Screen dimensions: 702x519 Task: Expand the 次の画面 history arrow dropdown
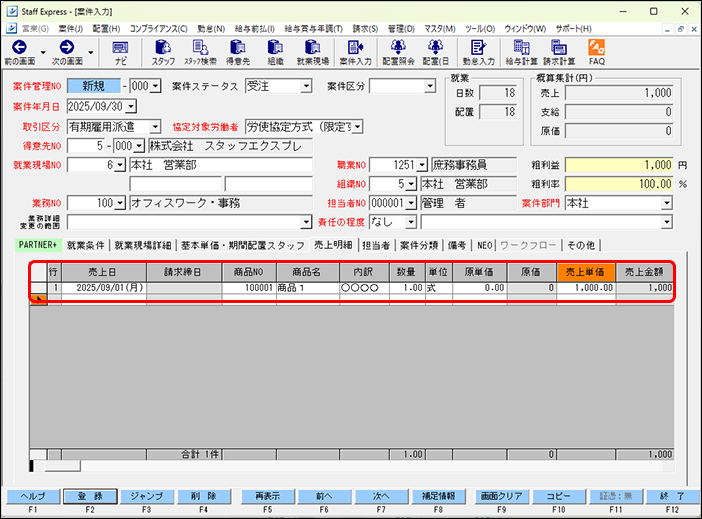[x=90, y=52]
